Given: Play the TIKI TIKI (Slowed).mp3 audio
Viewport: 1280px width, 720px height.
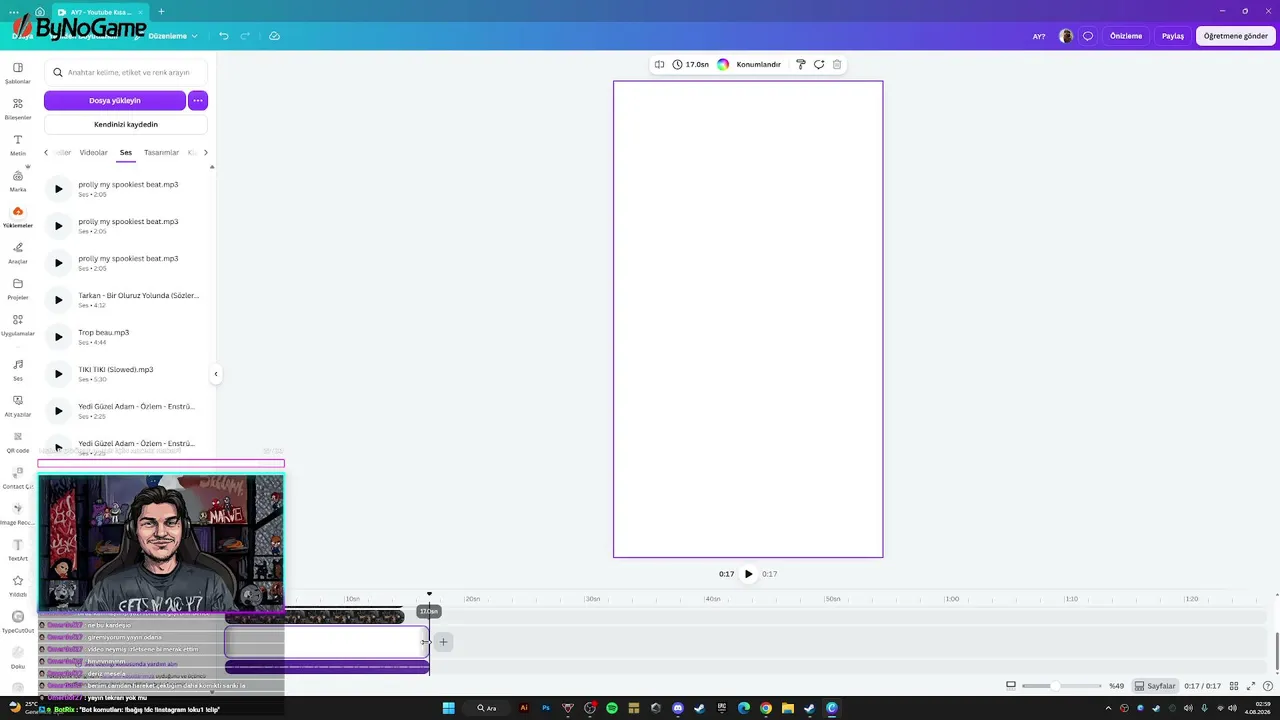Looking at the screenshot, I should 58,374.
